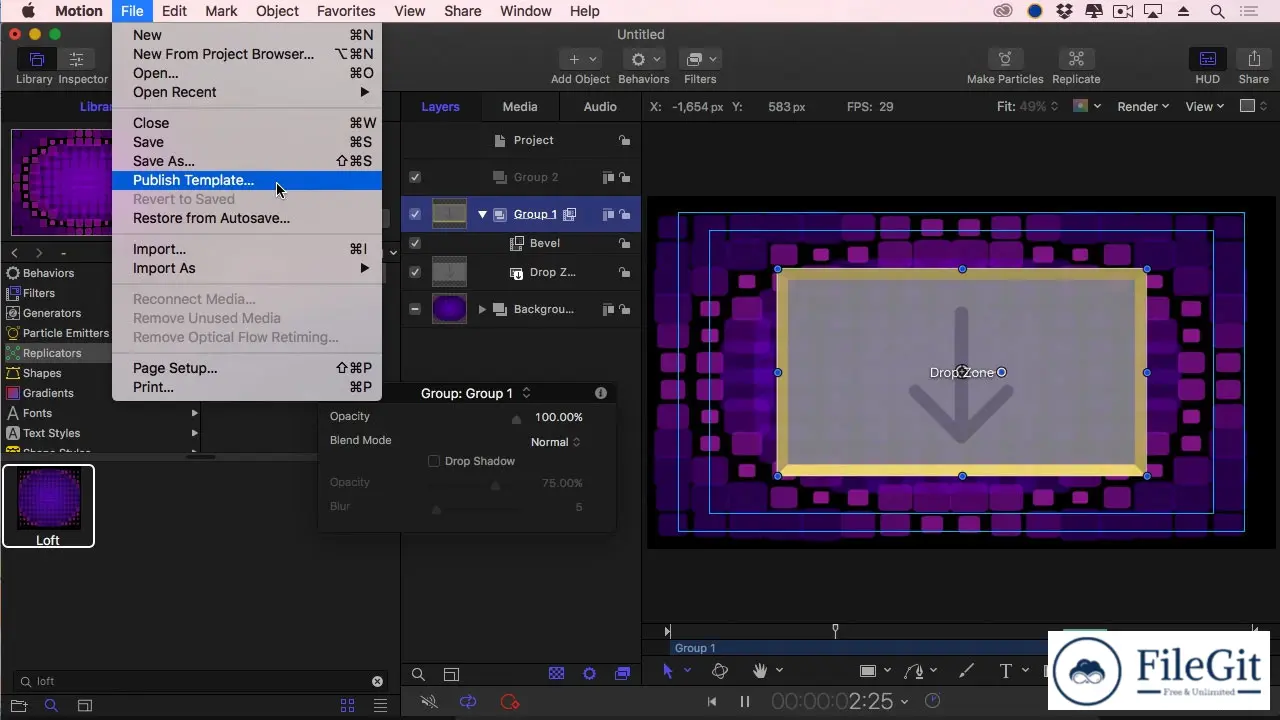This screenshot has width=1280, height=720.
Task: Toggle loop playback icon
Action: tap(468, 702)
